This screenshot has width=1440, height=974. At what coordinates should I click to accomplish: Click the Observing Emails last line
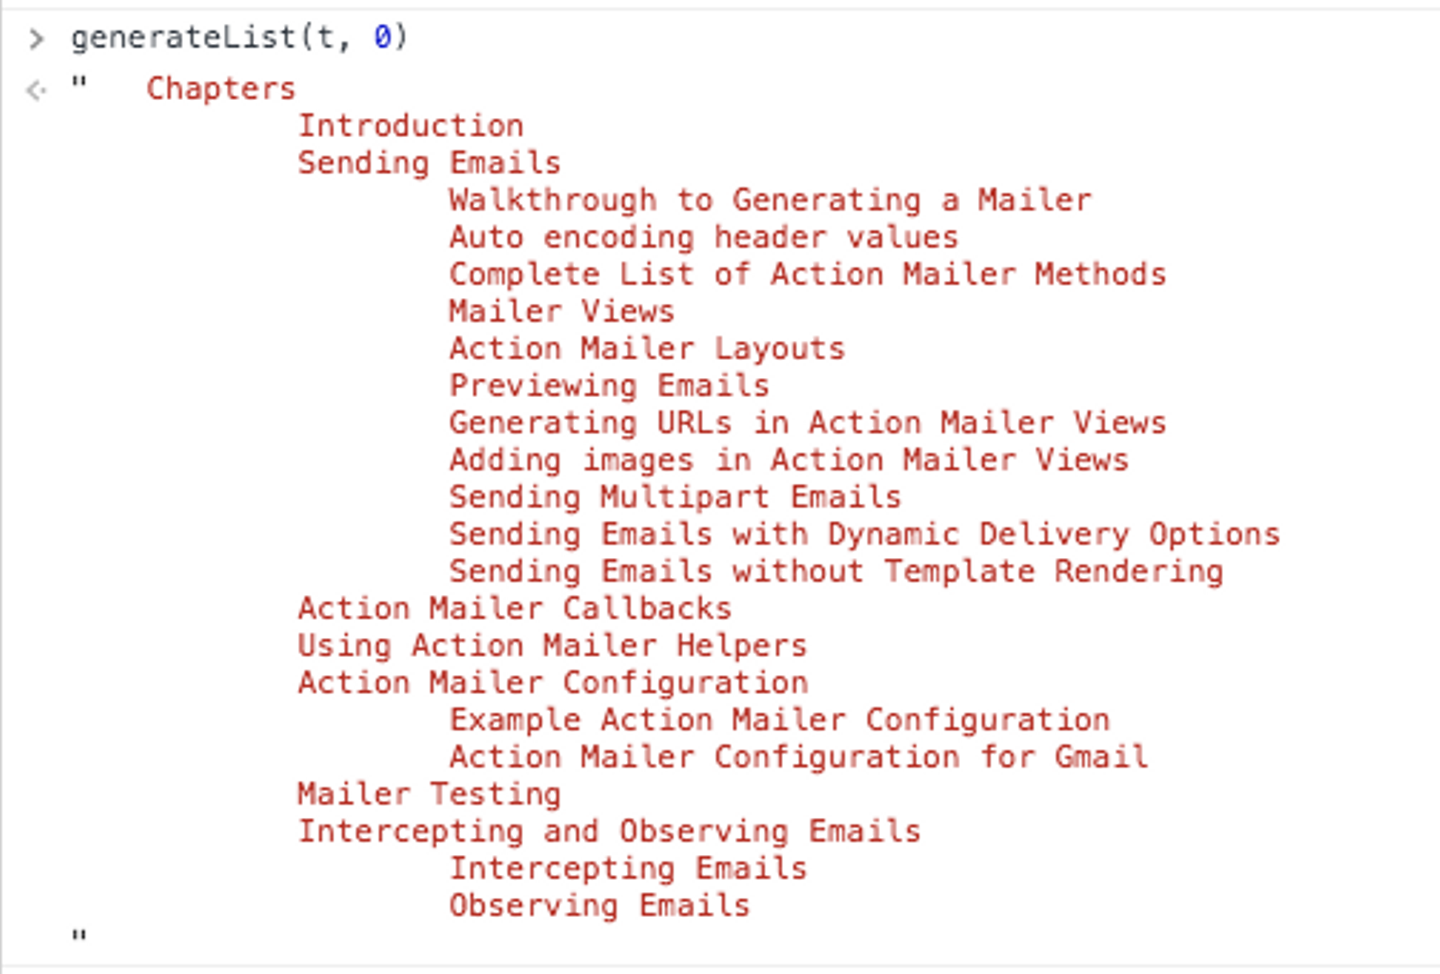(x=599, y=905)
